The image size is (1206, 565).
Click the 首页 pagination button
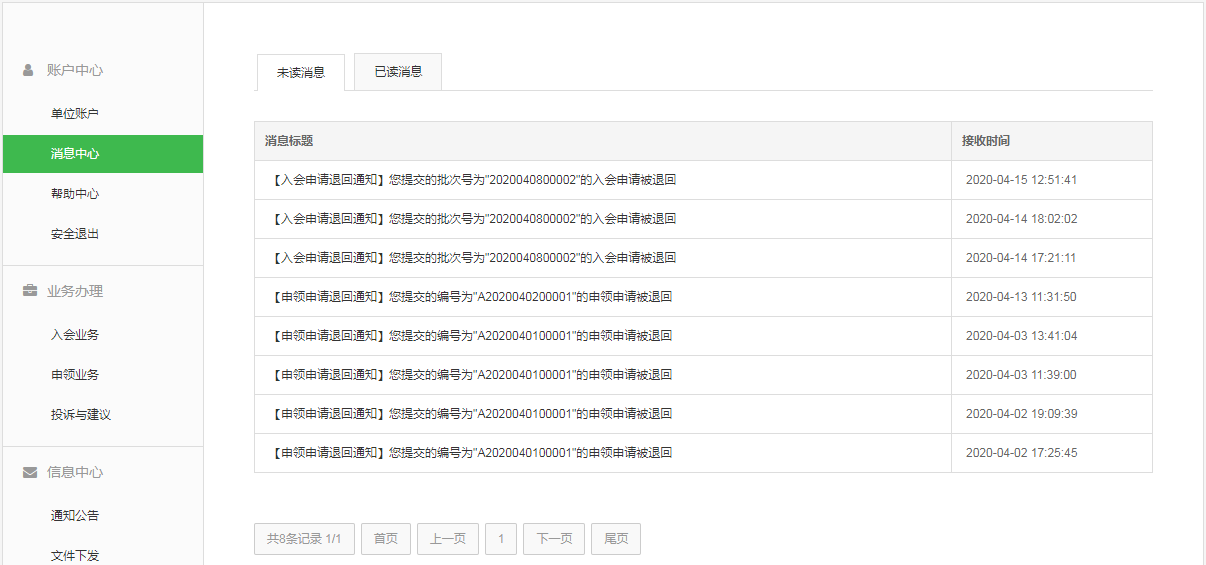pyautogui.click(x=386, y=539)
